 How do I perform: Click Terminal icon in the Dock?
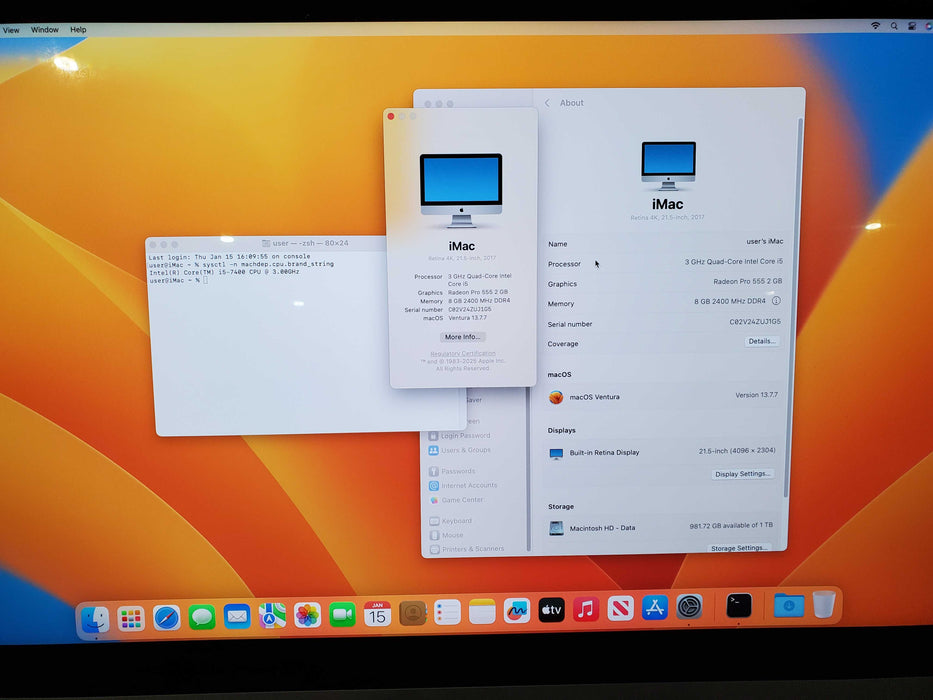(739, 606)
